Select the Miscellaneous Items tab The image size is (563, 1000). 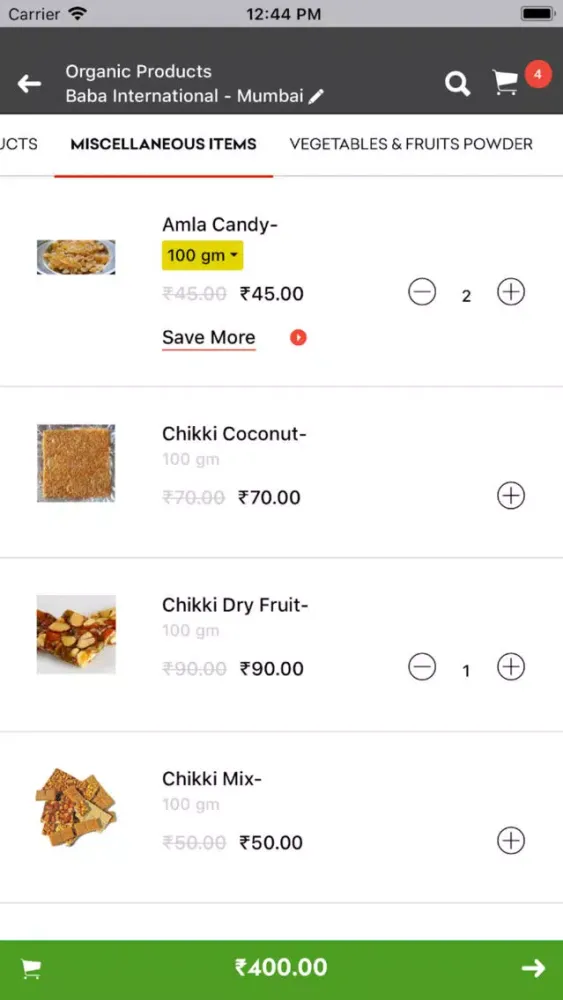click(x=164, y=144)
